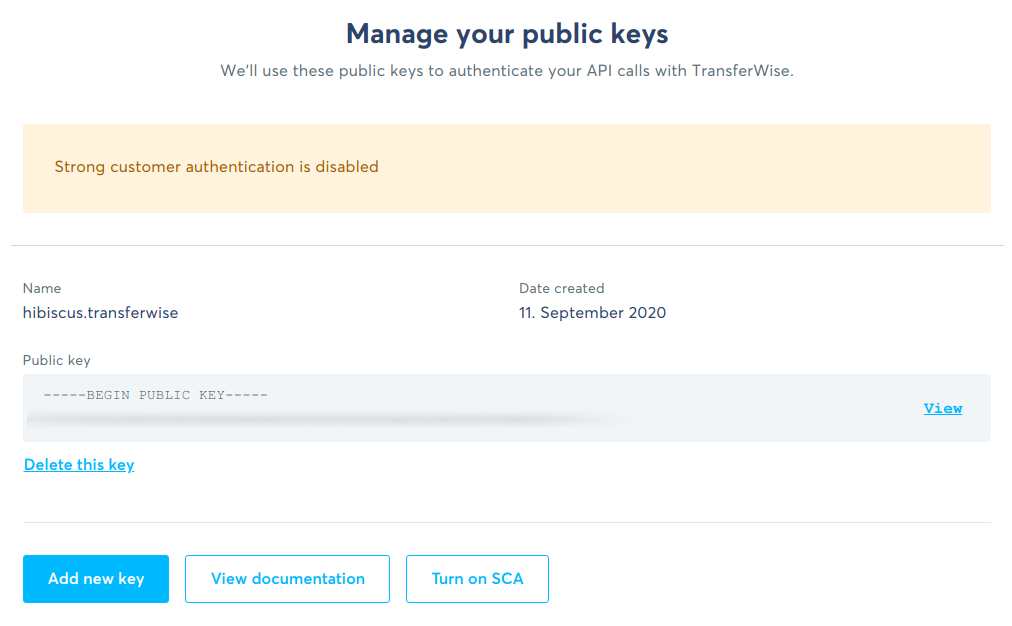Click the divider line above Add new key
Viewport: 1012px width, 626px height.
[507, 522]
